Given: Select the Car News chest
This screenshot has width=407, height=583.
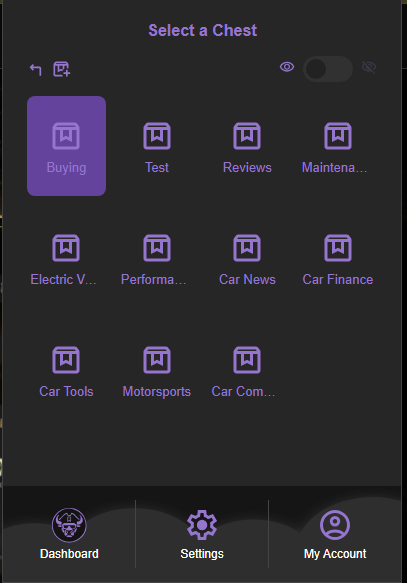Looking at the screenshot, I should coord(247,258).
